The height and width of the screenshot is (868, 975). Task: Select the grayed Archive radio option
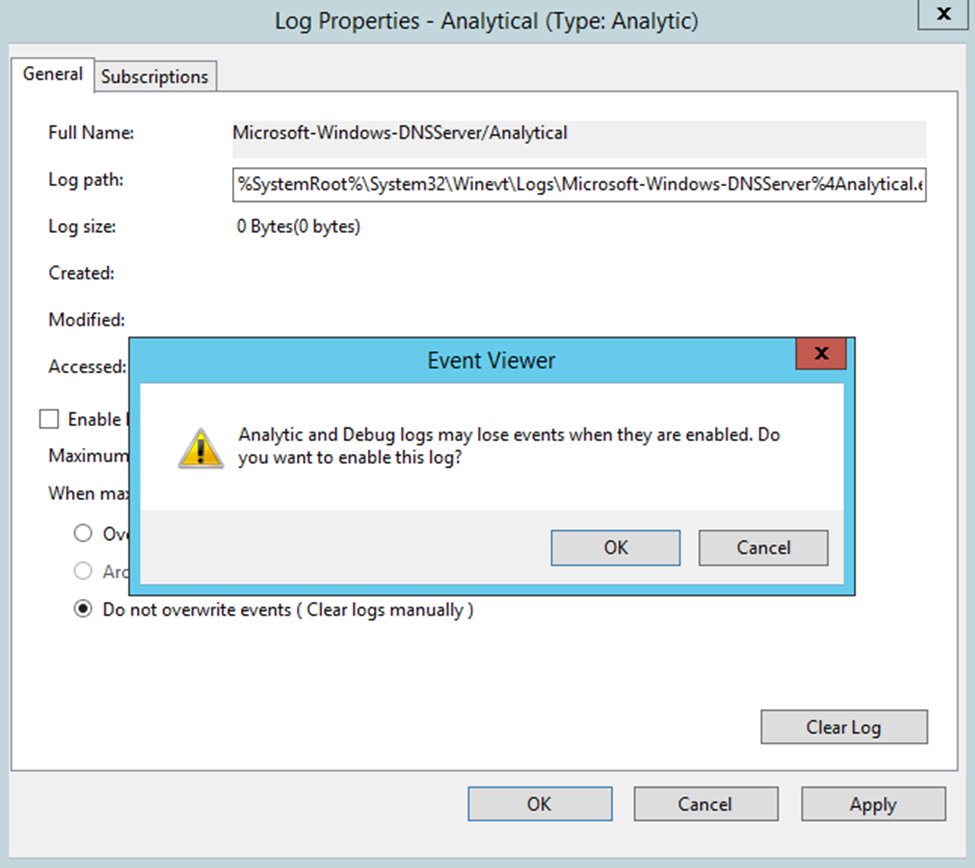(83, 571)
